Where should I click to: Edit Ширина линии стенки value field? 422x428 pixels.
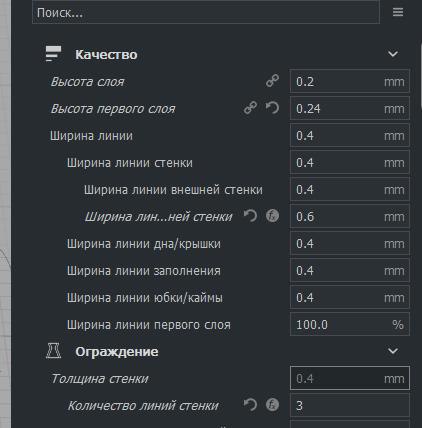tap(350, 162)
